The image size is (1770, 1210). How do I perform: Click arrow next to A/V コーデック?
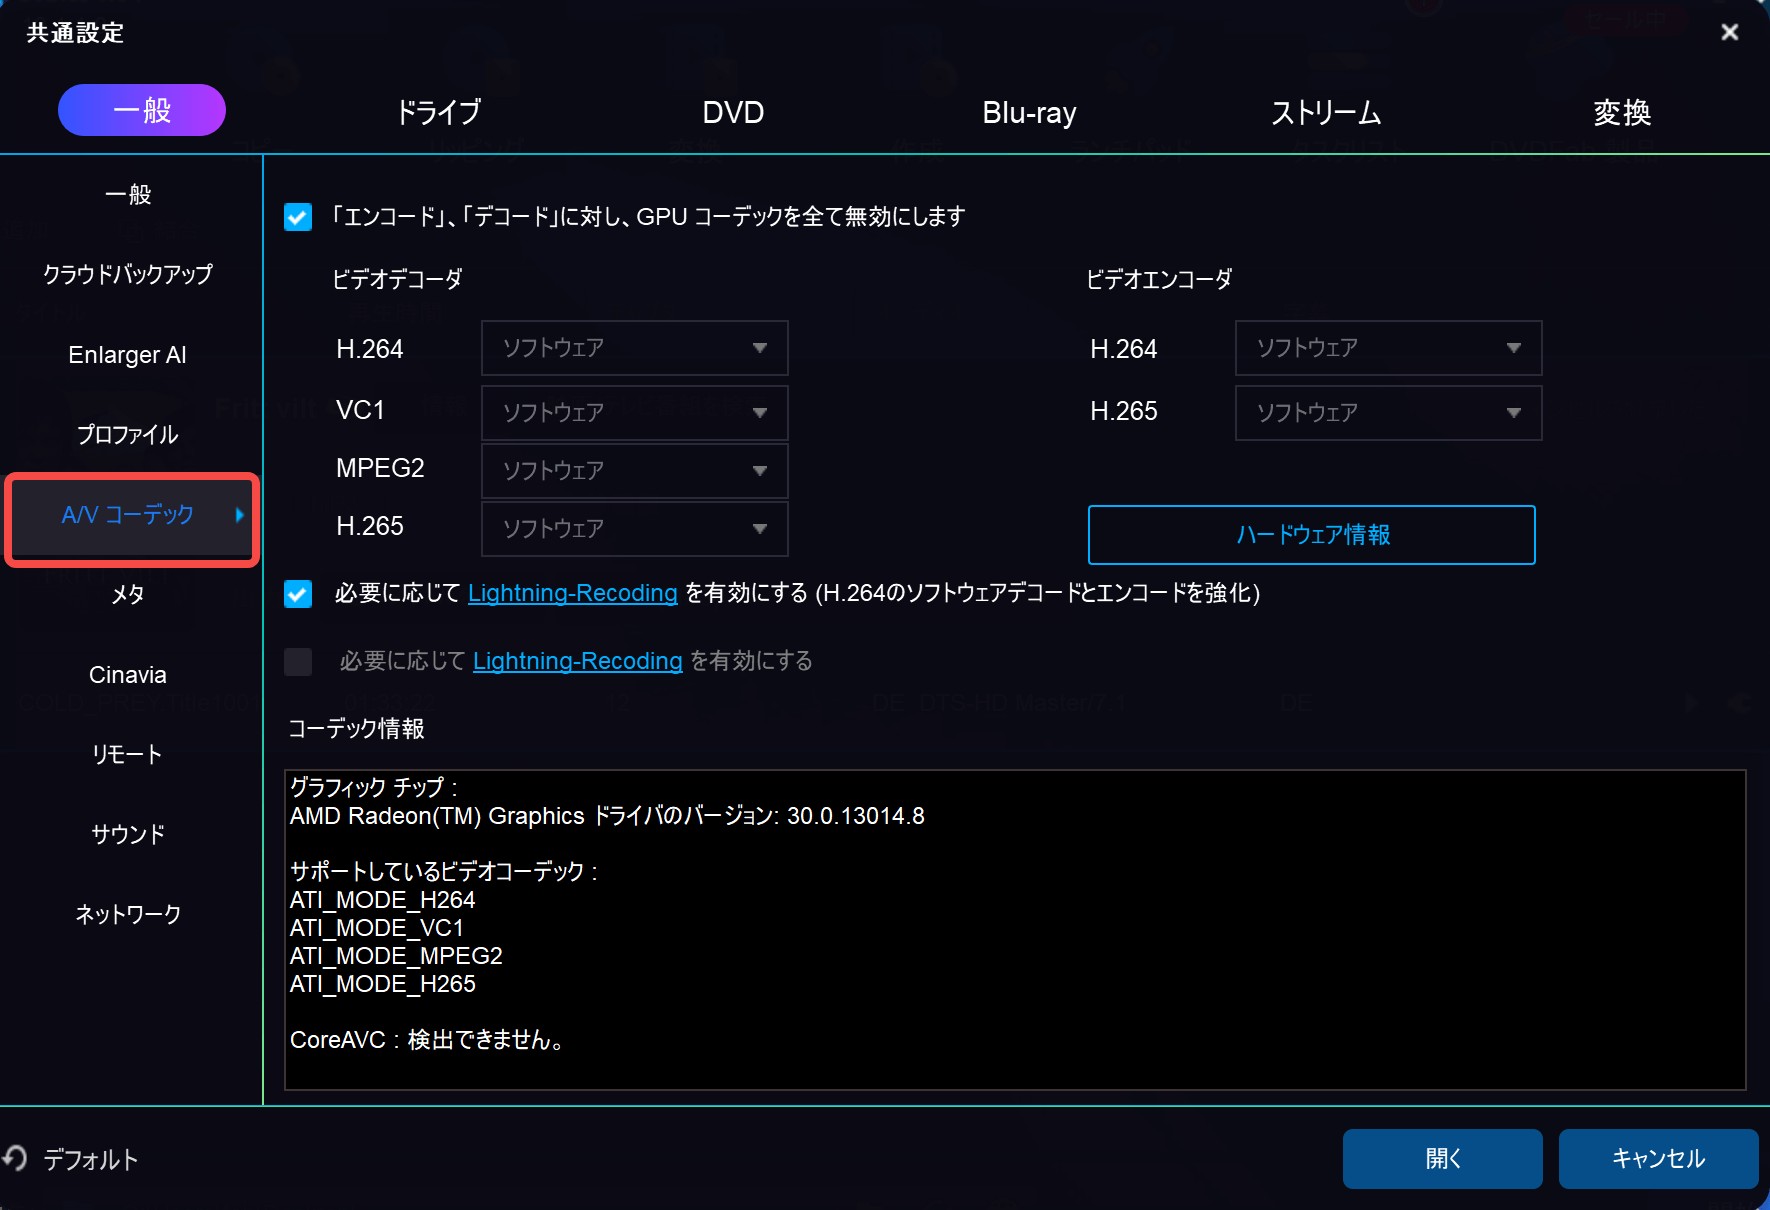(x=239, y=515)
